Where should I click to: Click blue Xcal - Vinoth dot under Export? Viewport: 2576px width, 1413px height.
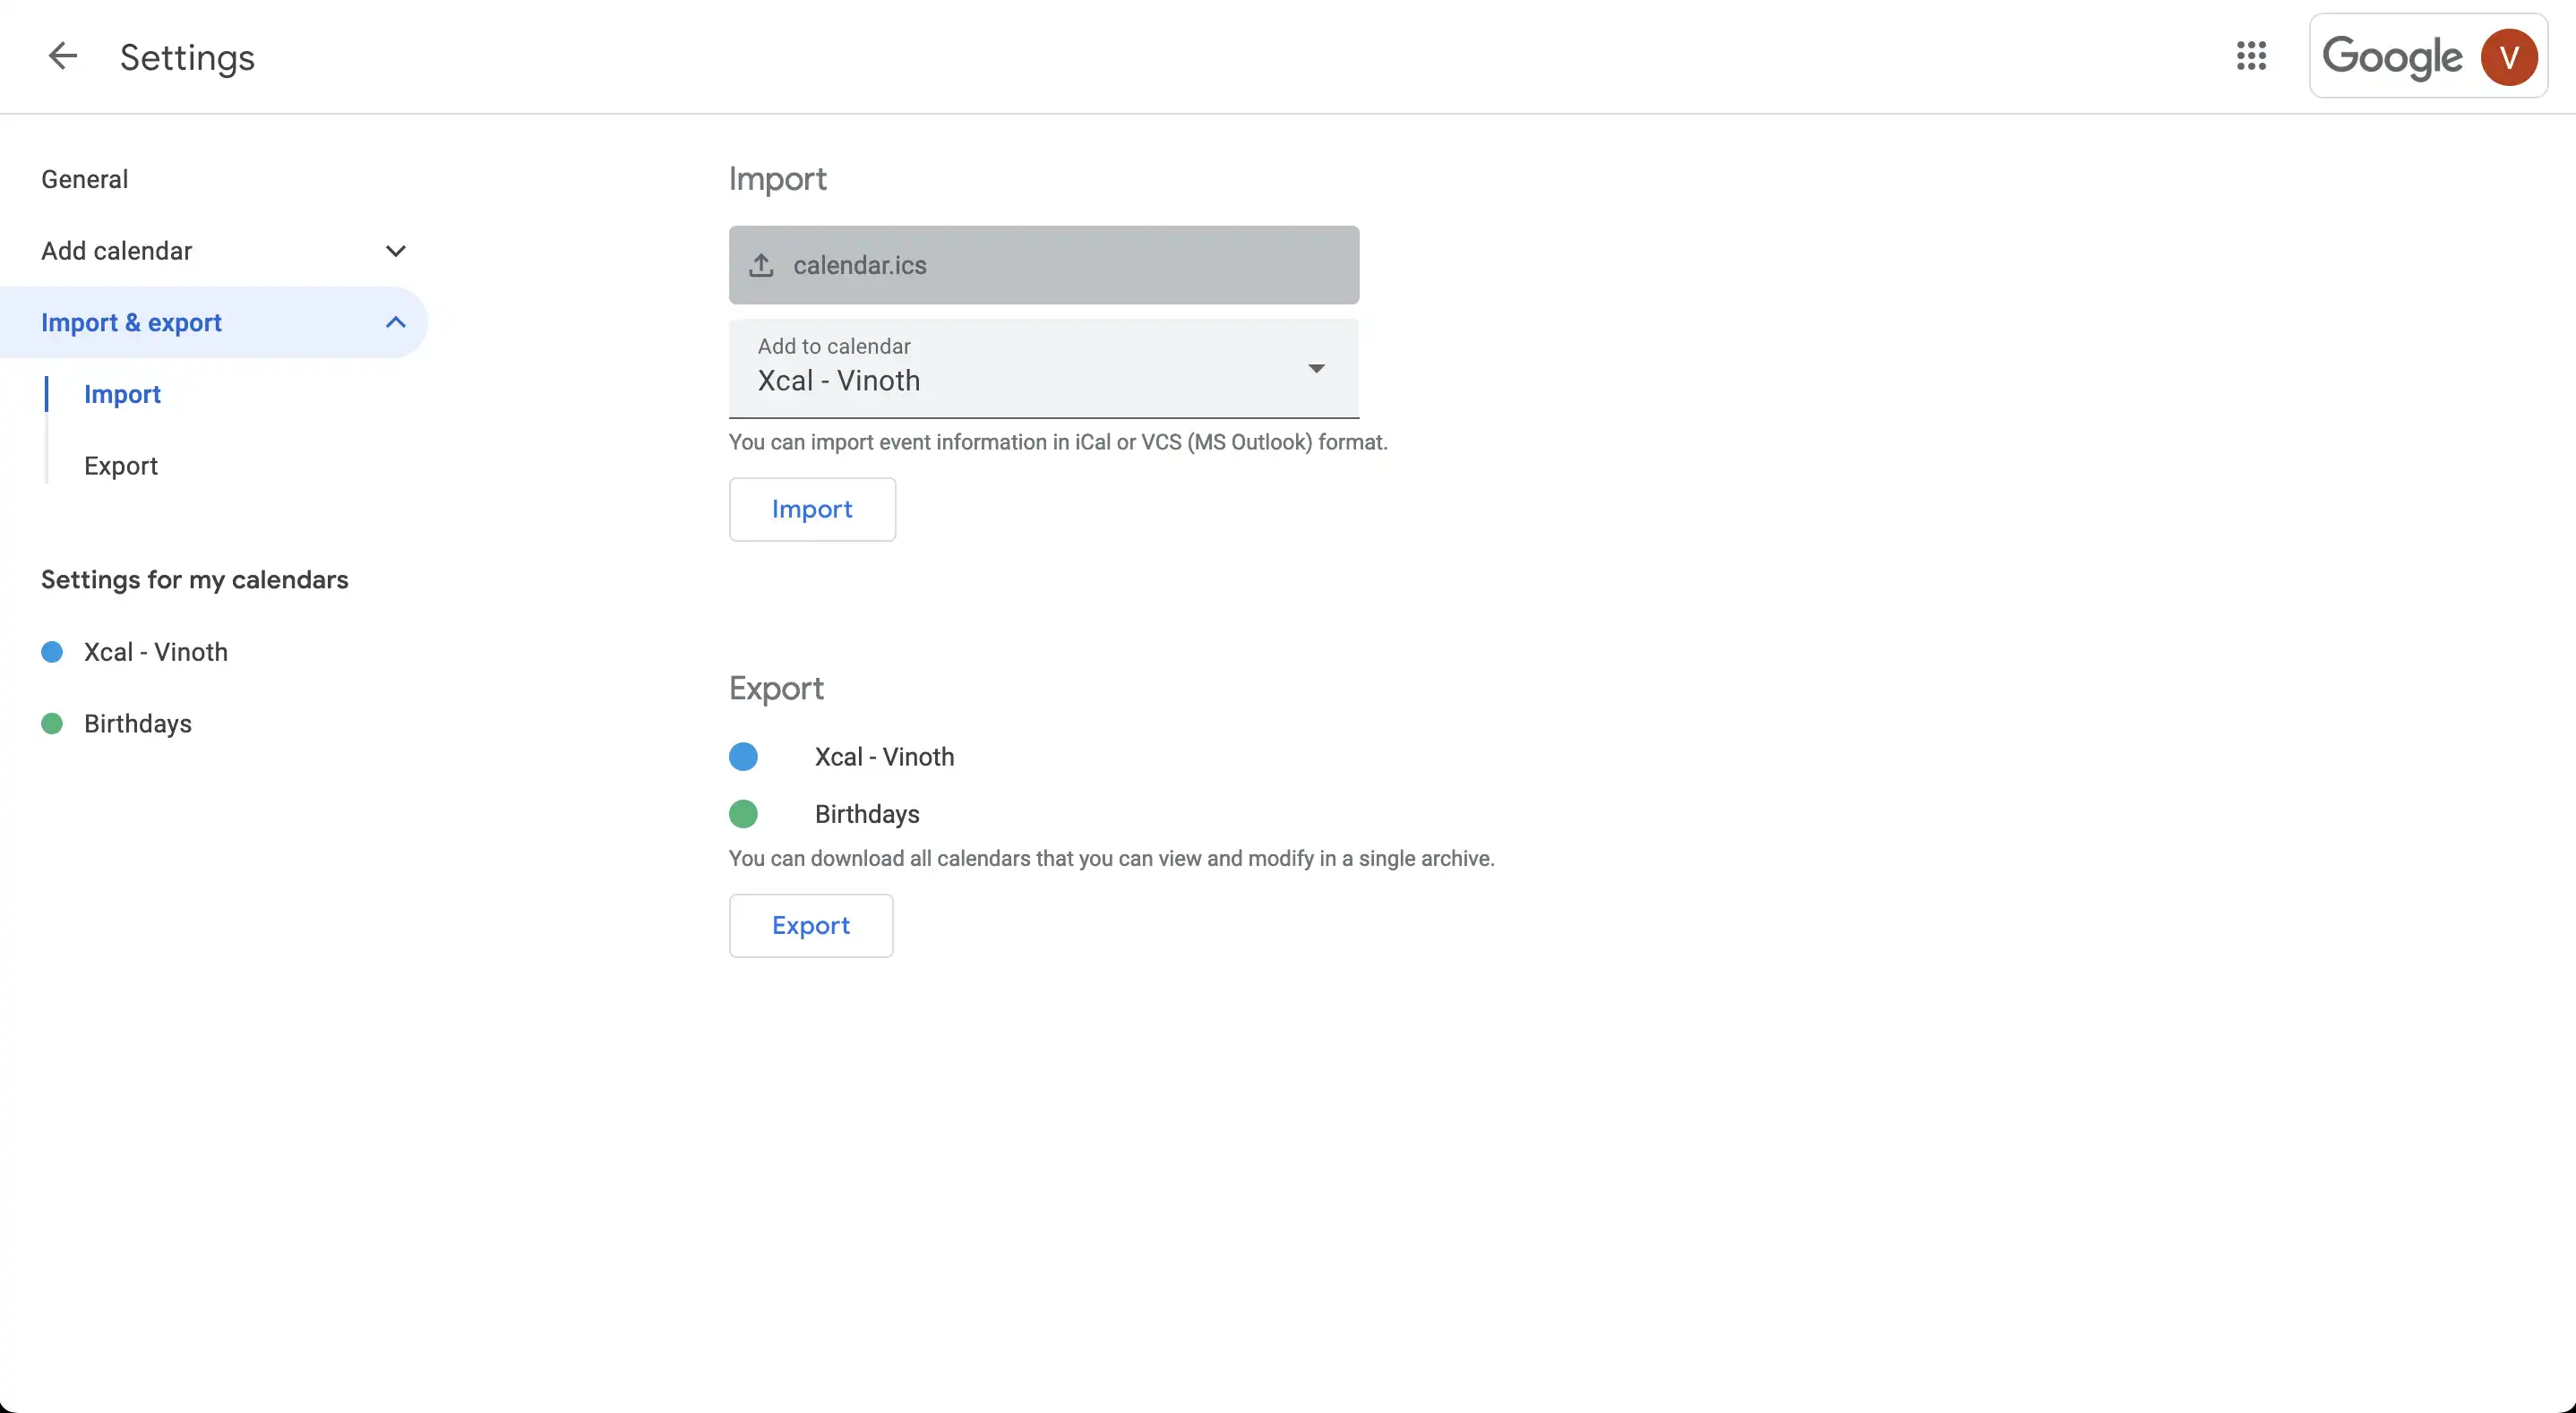743,757
